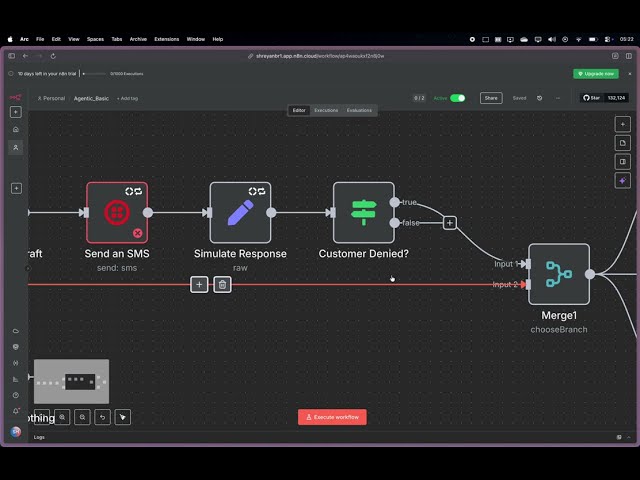Open the Customer Denied? switch node
The image size is (640, 480).
coord(363,212)
